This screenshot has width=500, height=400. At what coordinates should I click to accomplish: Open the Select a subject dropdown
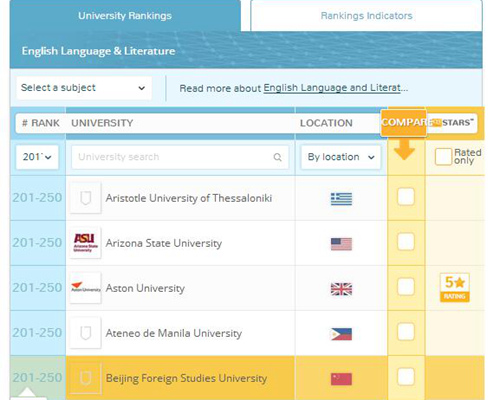coord(84,88)
